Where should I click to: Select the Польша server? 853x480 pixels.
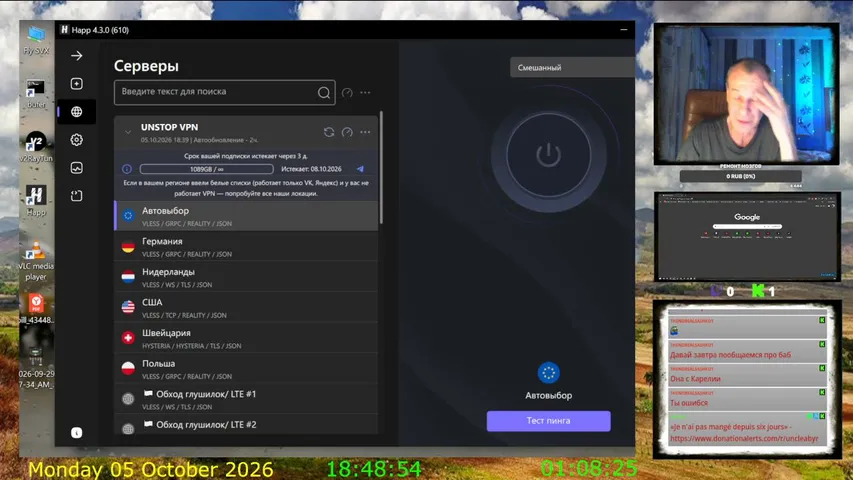tap(246, 368)
